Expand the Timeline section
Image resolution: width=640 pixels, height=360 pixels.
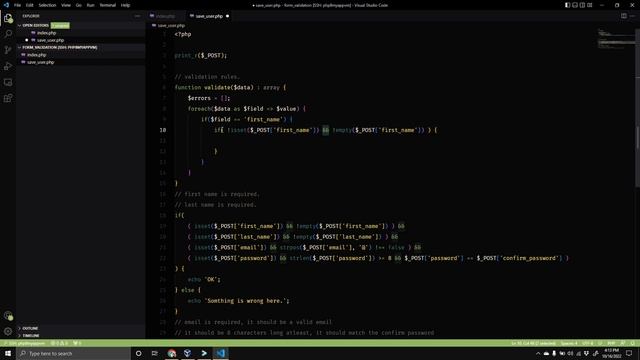click(81, 336)
